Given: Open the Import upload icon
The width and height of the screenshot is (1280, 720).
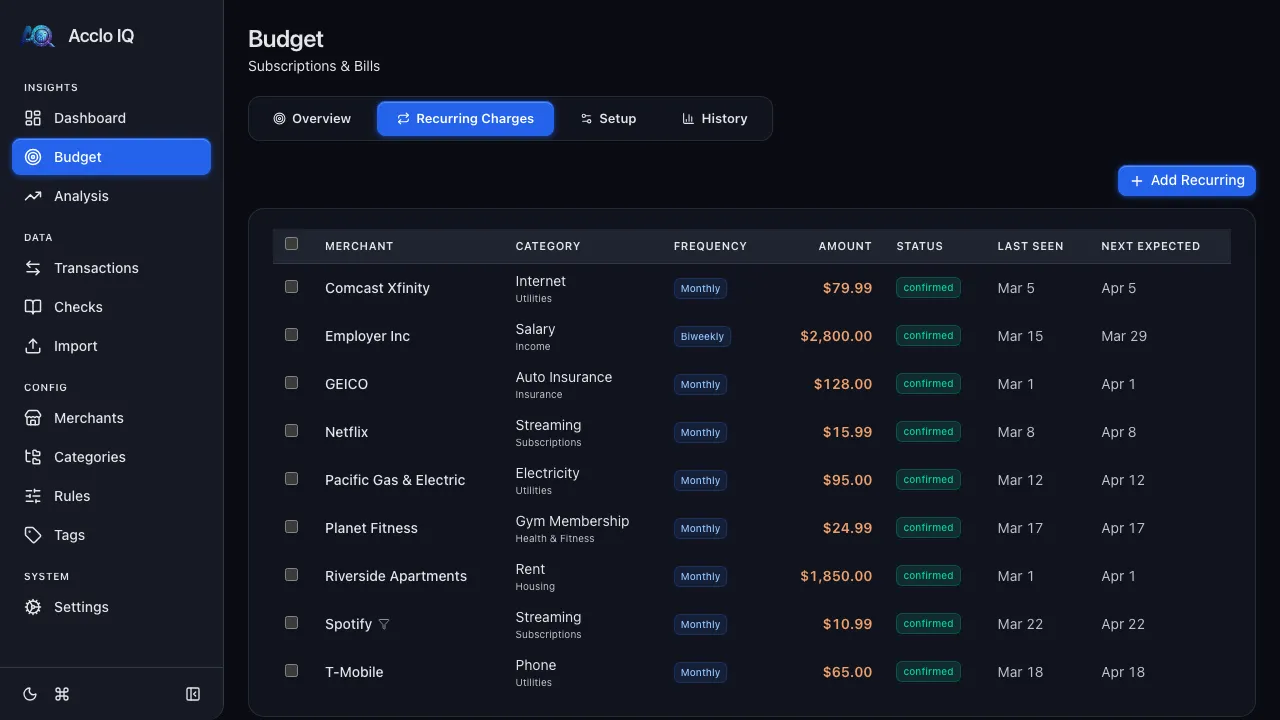Looking at the screenshot, I should click(x=33, y=346).
